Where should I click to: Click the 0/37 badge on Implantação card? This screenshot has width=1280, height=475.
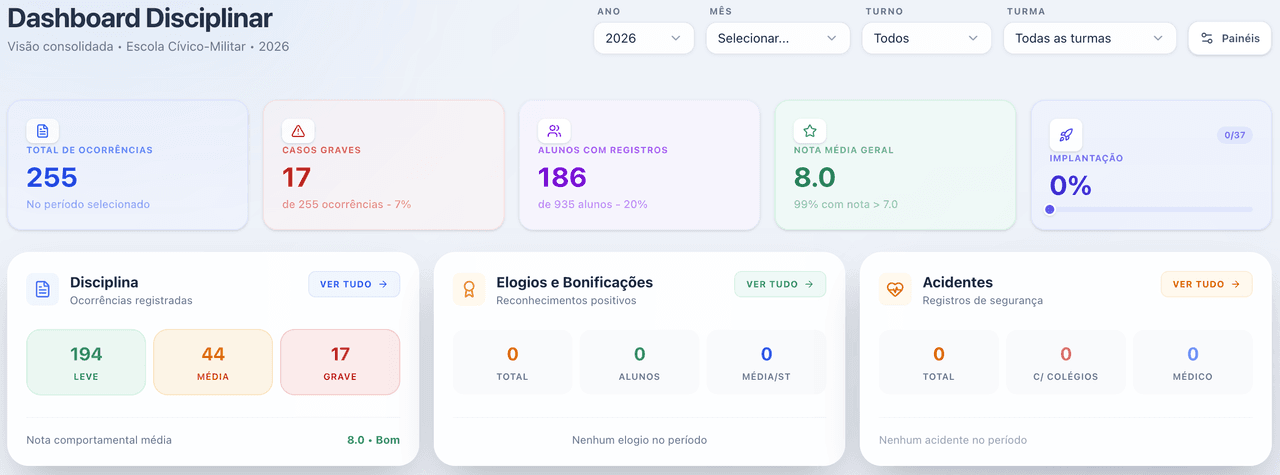(1234, 135)
